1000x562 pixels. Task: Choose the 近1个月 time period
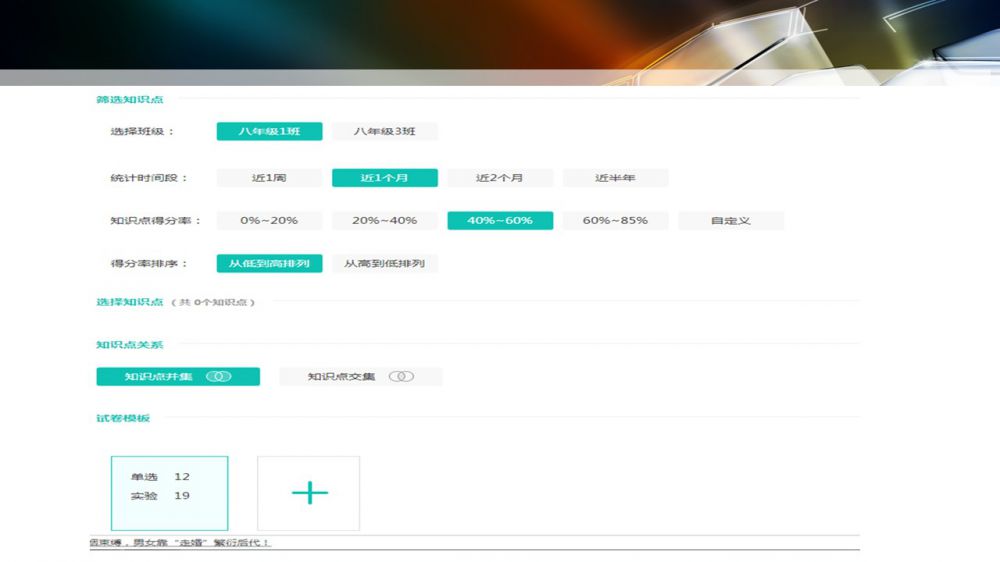pyautogui.click(x=385, y=178)
